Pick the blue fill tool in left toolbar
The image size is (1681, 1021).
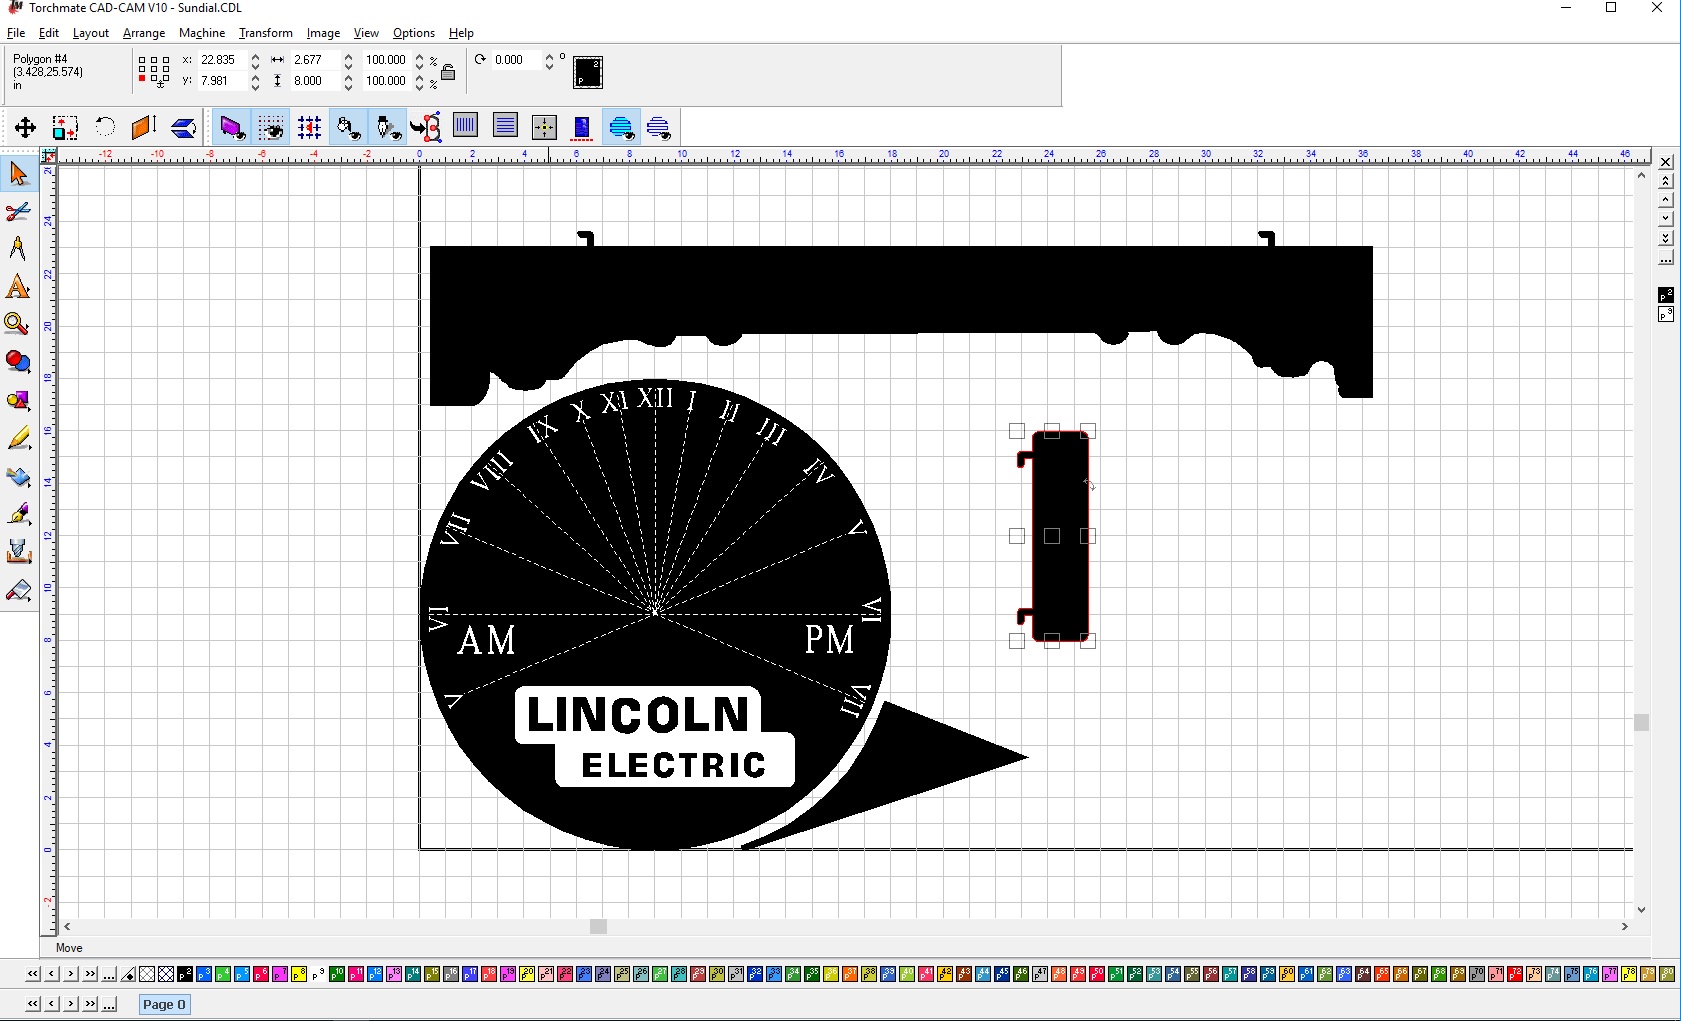click(x=18, y=476)
